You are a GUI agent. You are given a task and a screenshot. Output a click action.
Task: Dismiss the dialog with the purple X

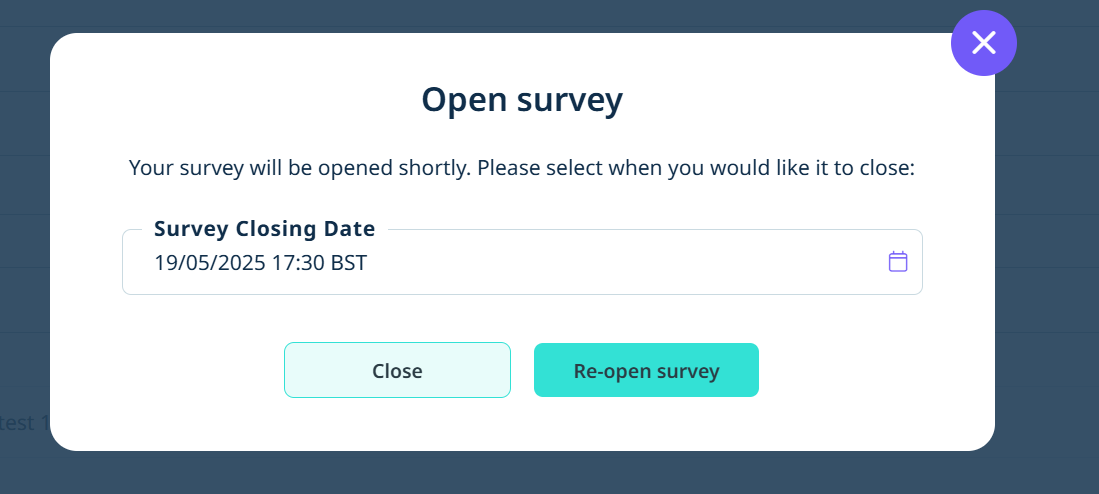pos(983,43)
